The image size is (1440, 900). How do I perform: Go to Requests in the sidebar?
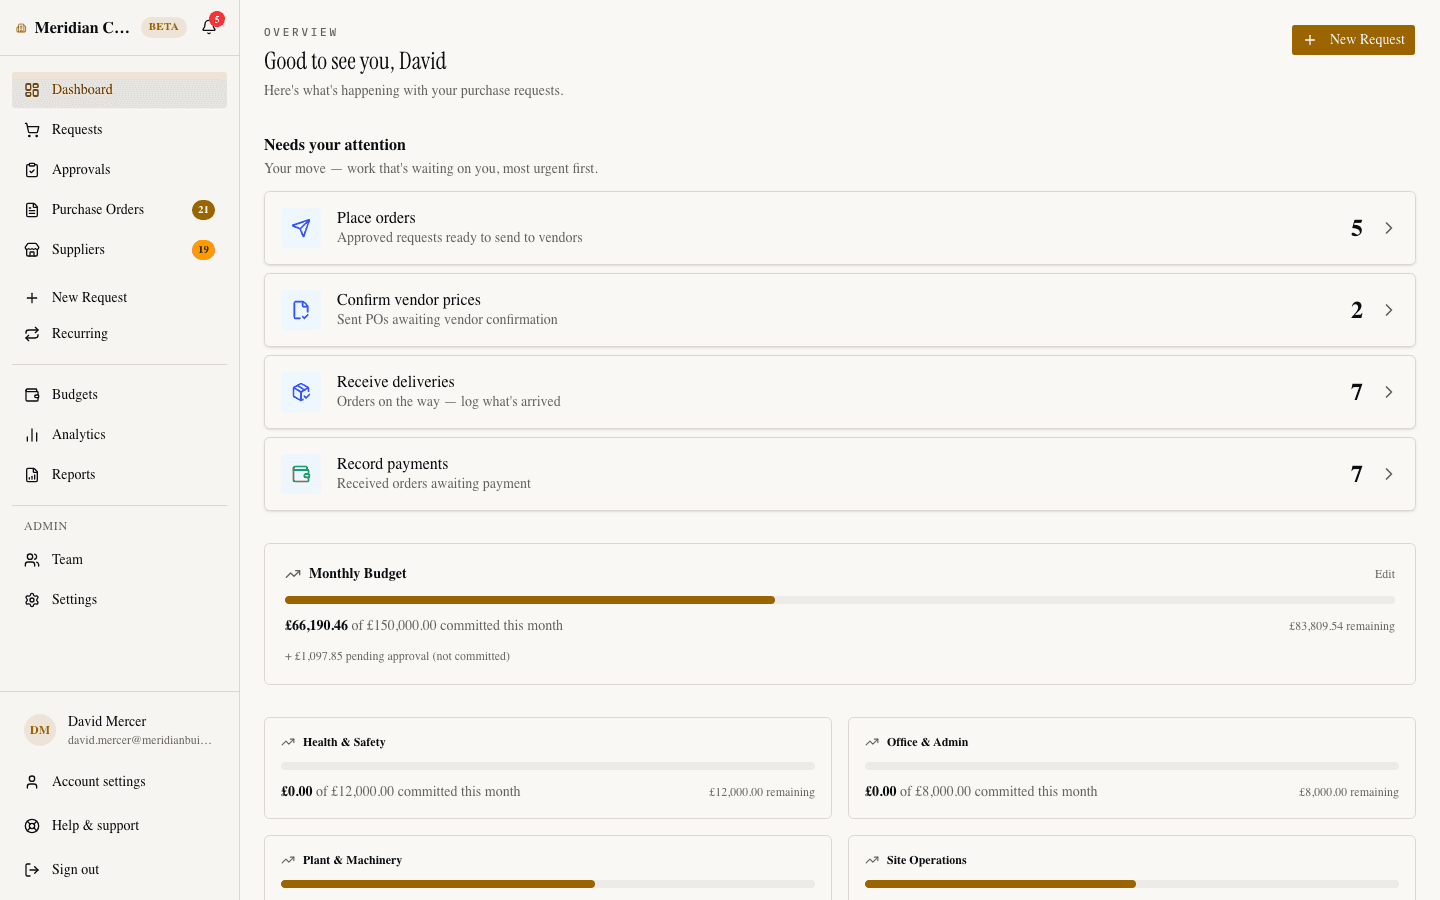coord(119,130)
